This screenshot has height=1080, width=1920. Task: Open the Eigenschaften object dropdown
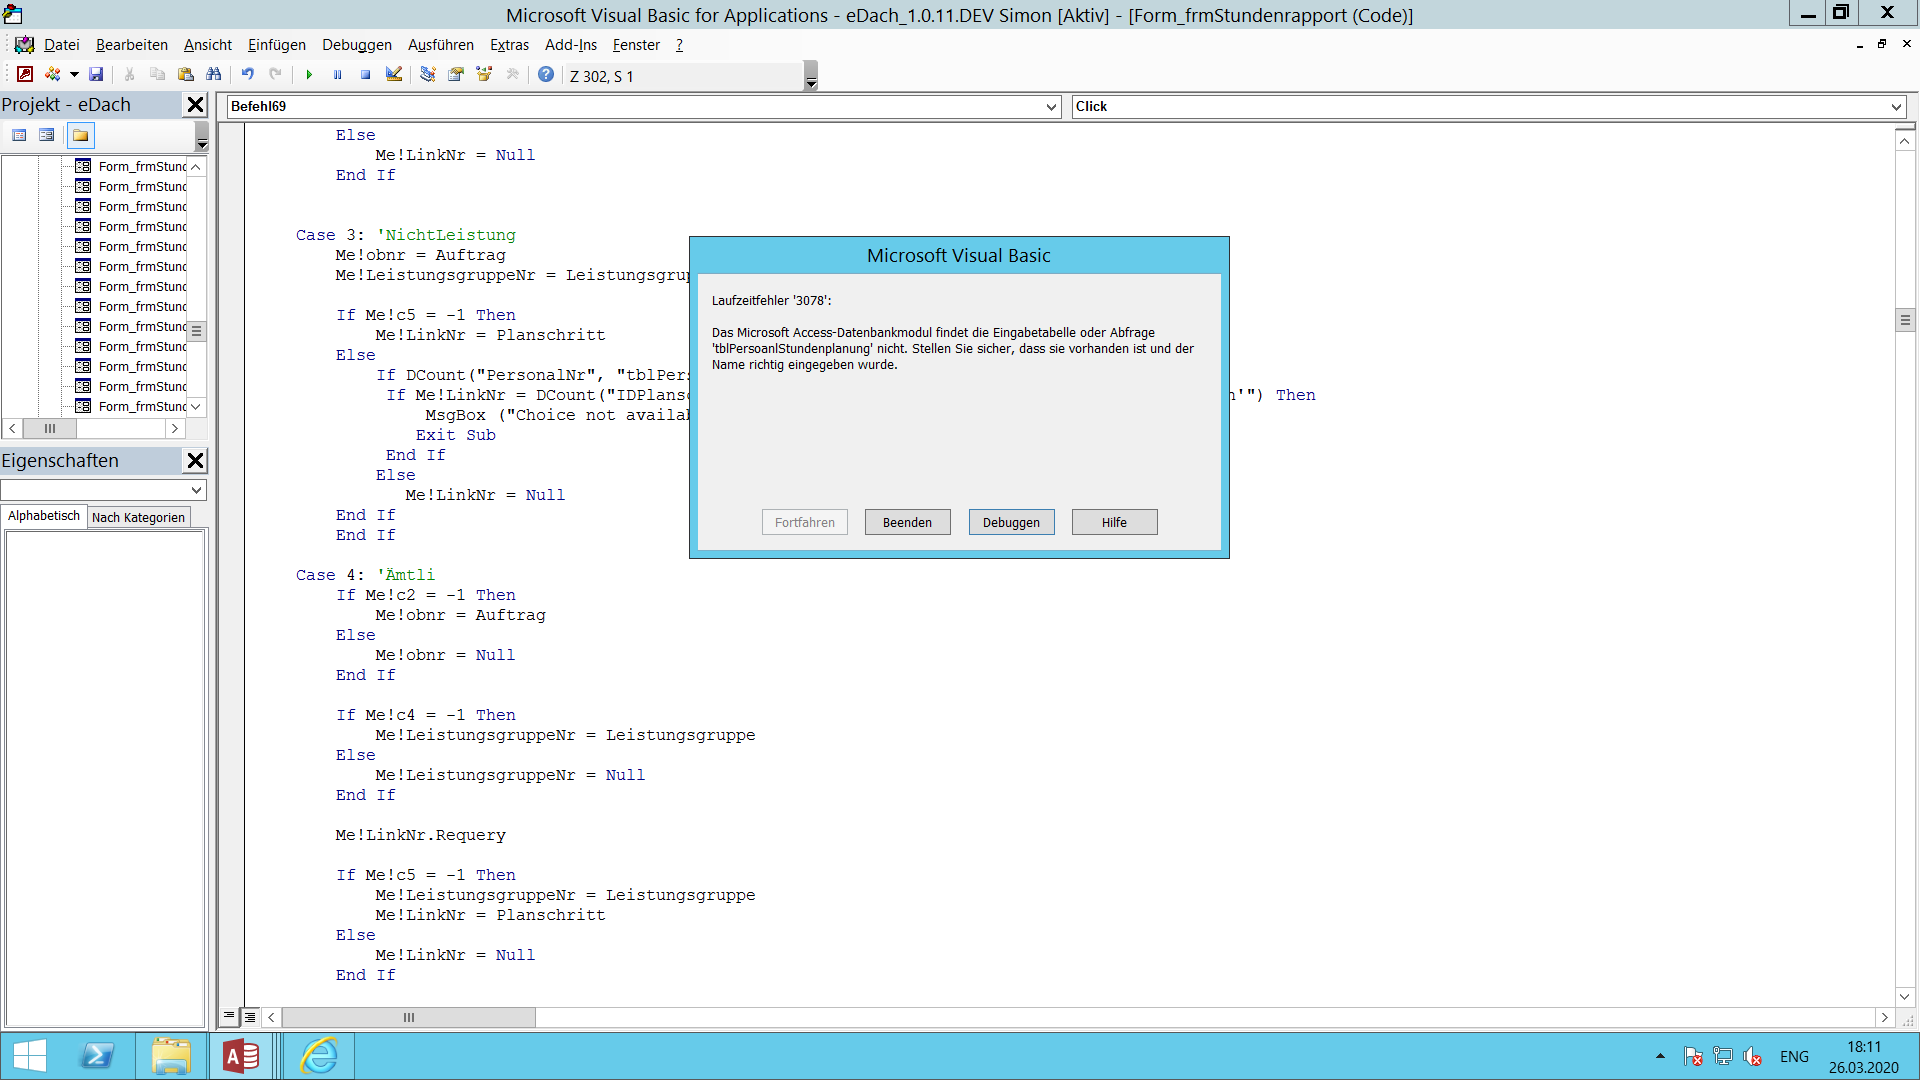197,490
